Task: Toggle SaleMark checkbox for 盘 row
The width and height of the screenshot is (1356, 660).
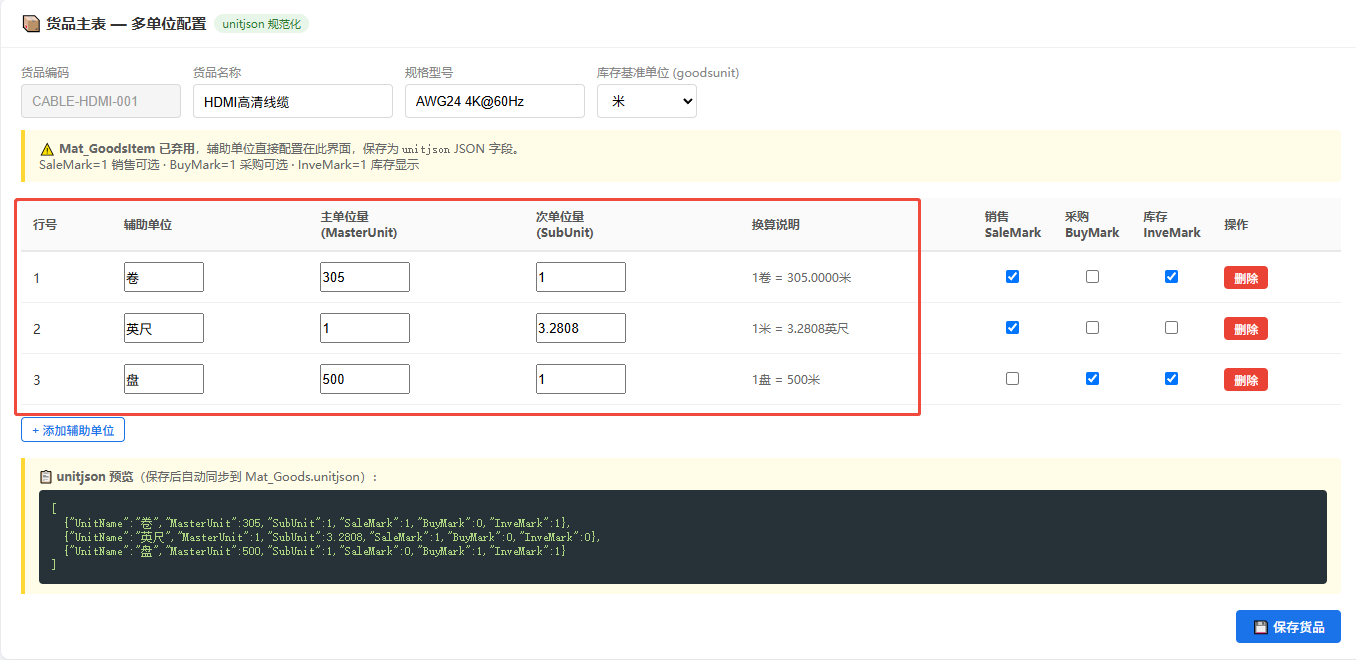Action: point(1012,379)
